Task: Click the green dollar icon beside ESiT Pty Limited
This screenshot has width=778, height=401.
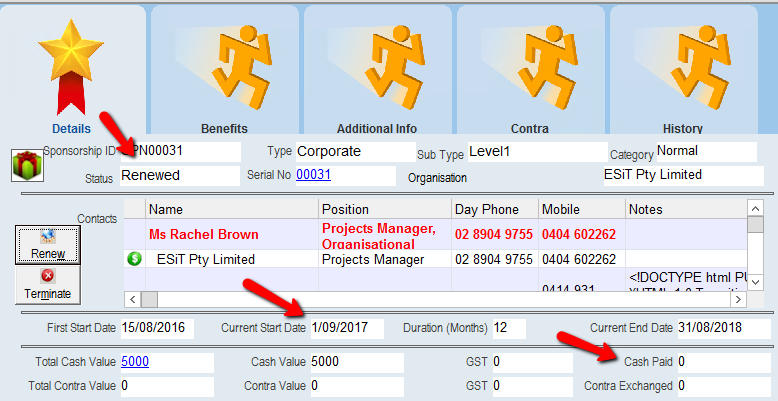Action: click(135, 259)
